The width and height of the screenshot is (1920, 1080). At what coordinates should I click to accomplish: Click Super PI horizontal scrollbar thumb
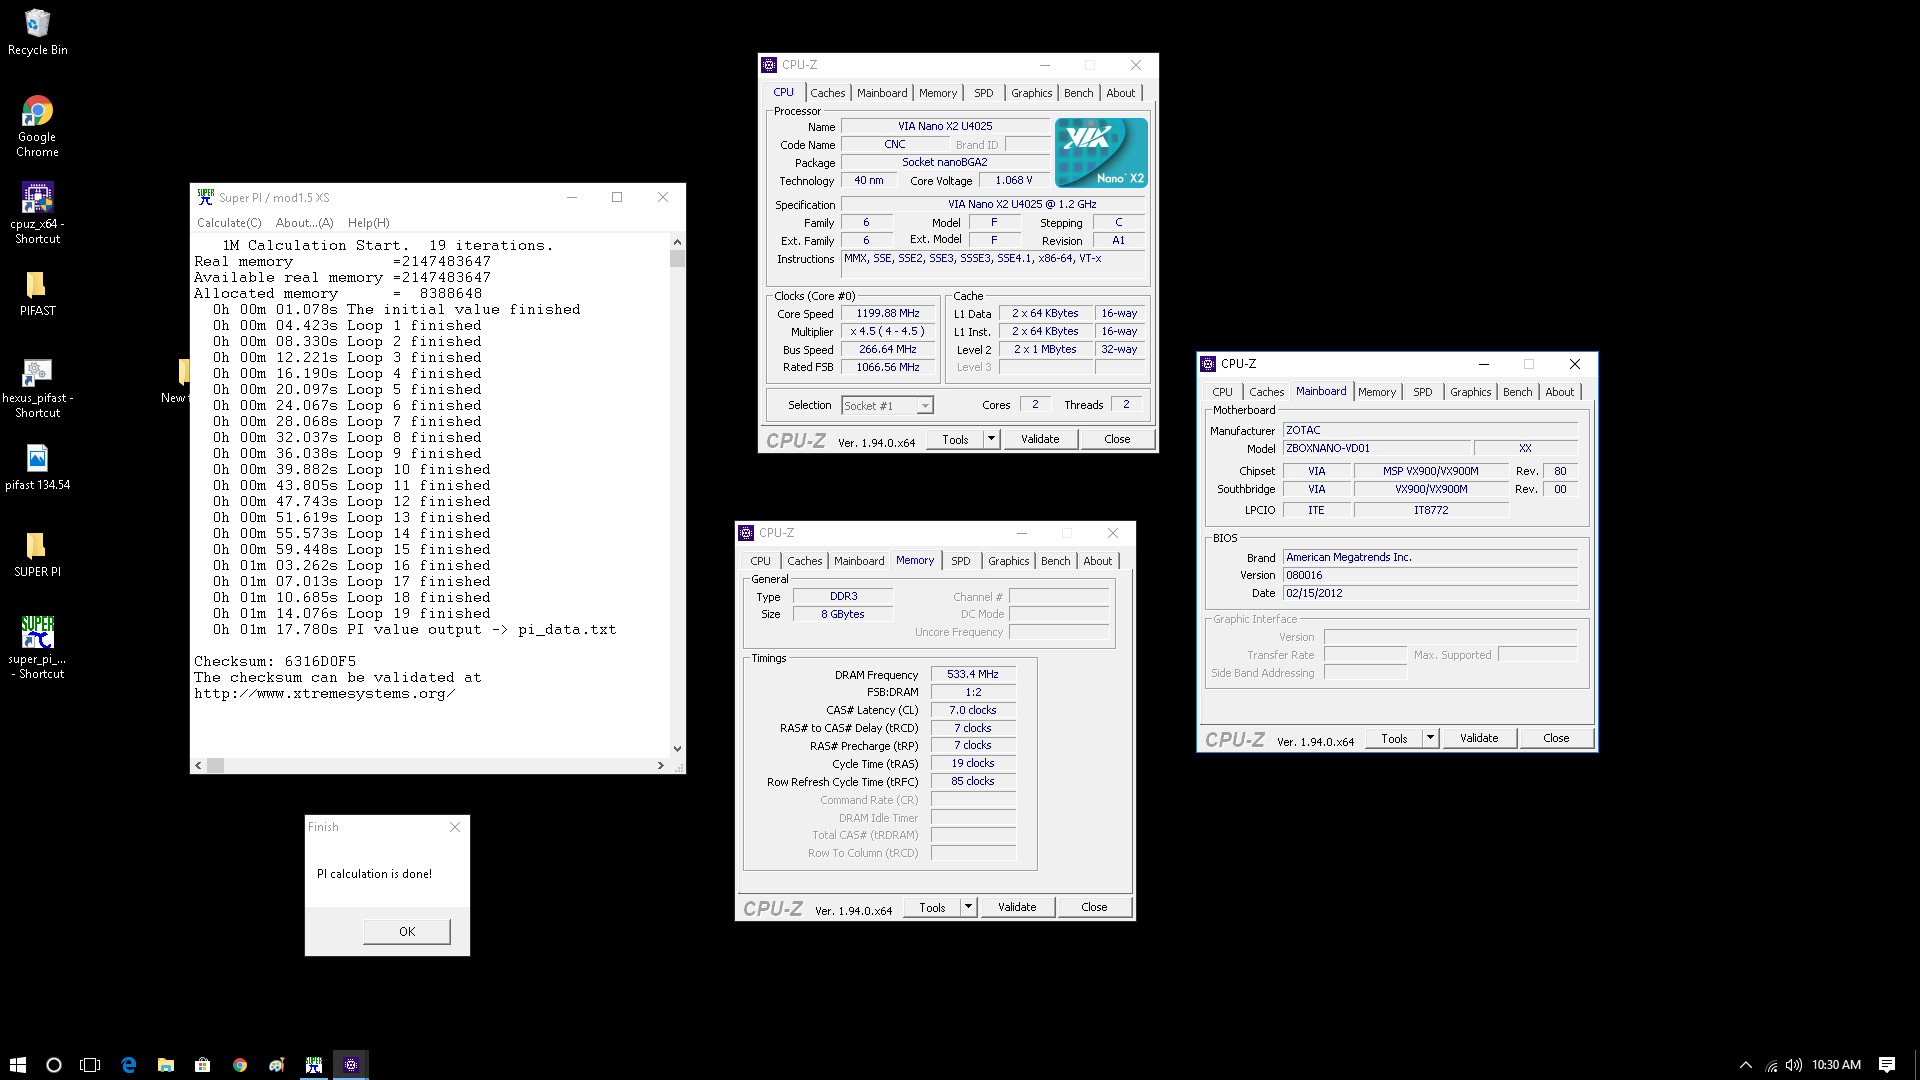point(215,765)
